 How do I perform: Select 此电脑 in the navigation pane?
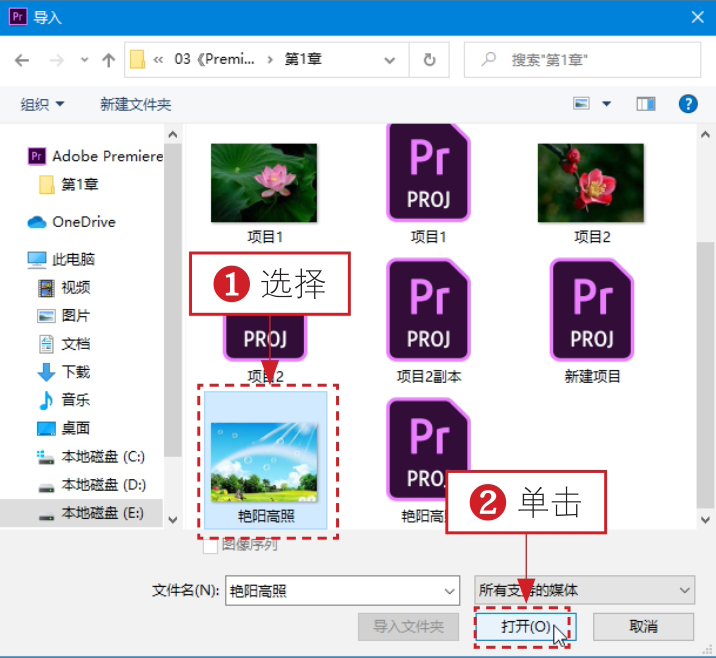pos(61,259)
